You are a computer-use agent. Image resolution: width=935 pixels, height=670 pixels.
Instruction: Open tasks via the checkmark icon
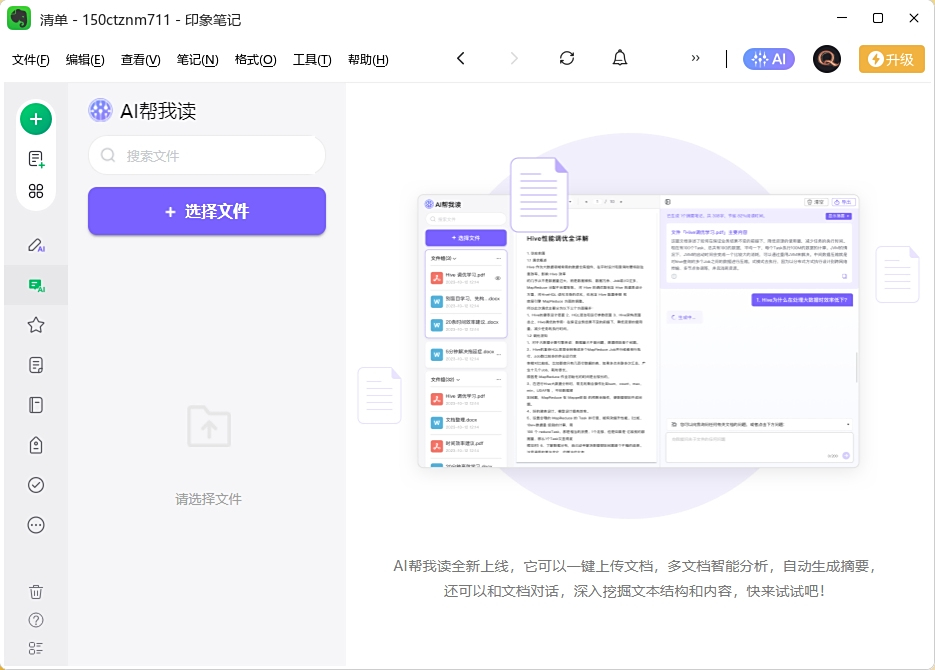36,485
